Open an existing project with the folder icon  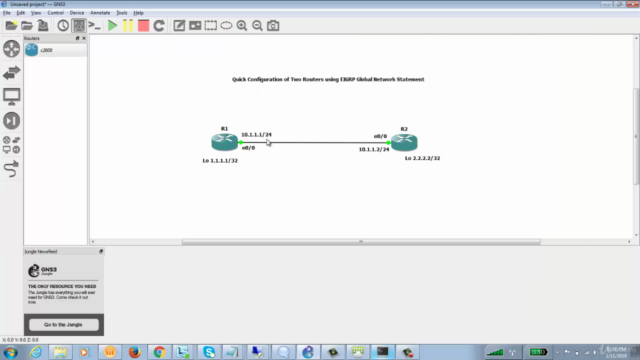27,26
